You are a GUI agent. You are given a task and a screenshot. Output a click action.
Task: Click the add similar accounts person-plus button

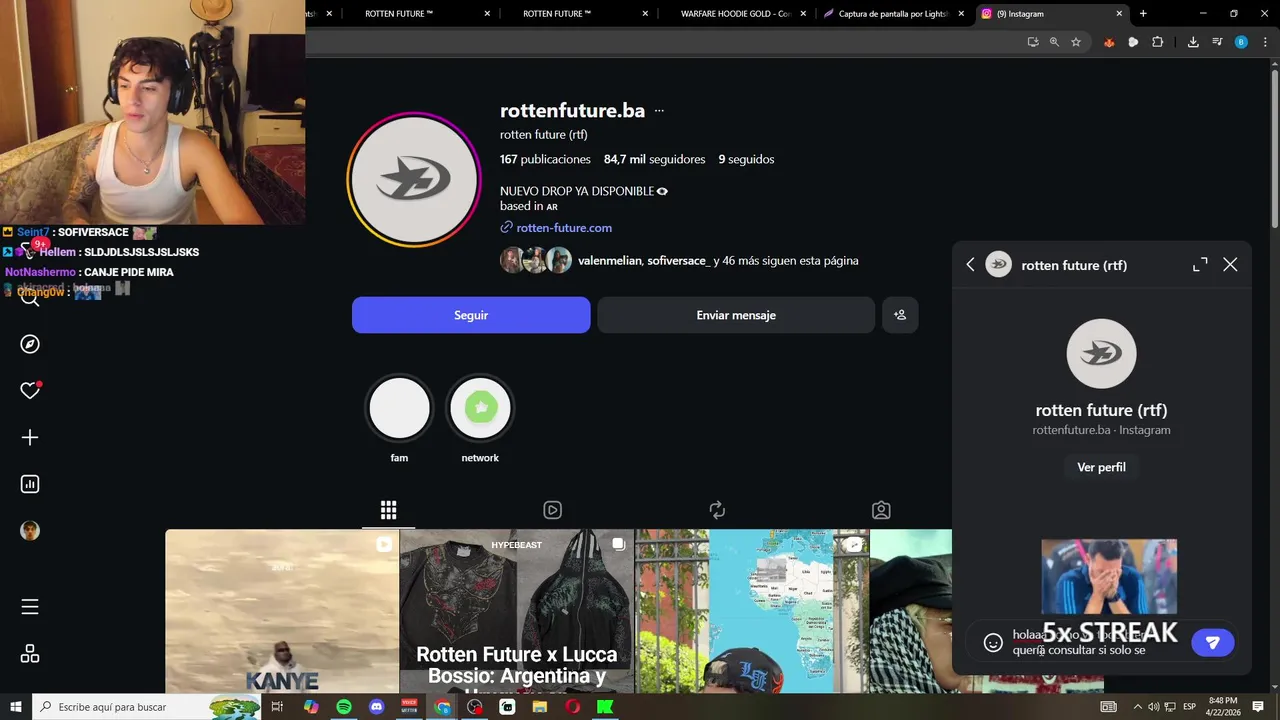900,315
